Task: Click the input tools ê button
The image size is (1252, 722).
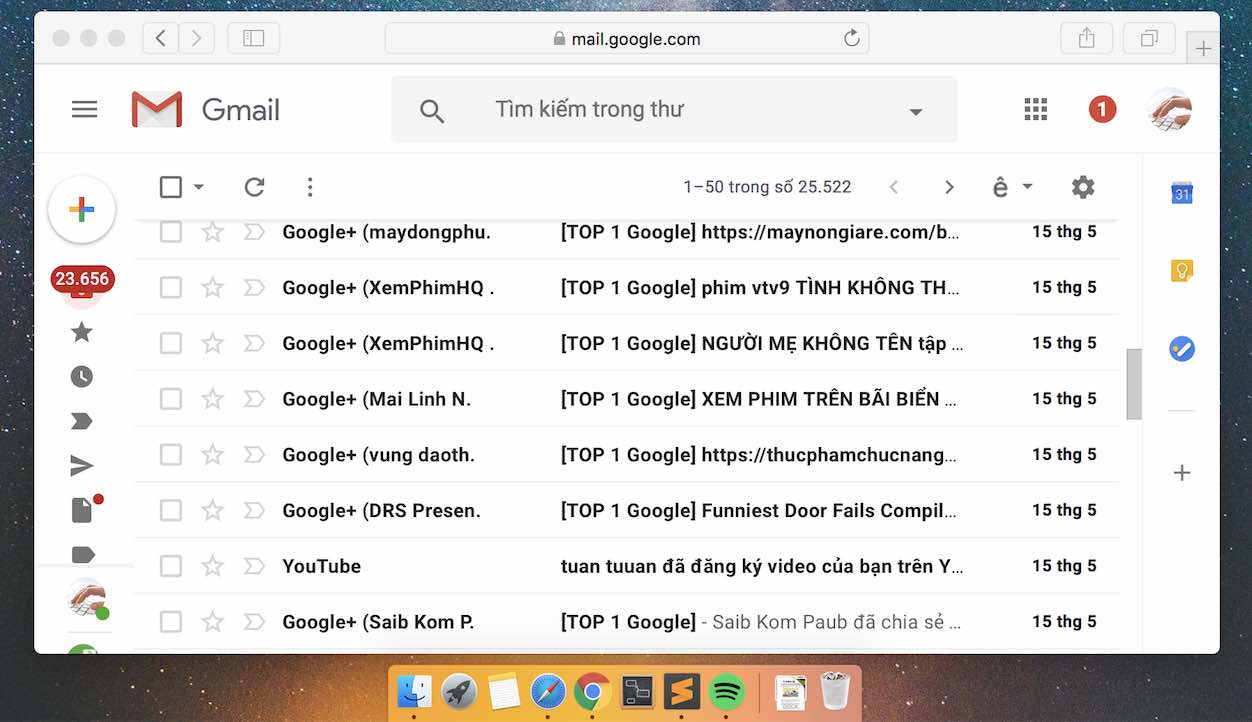Action: point(1000,187)
